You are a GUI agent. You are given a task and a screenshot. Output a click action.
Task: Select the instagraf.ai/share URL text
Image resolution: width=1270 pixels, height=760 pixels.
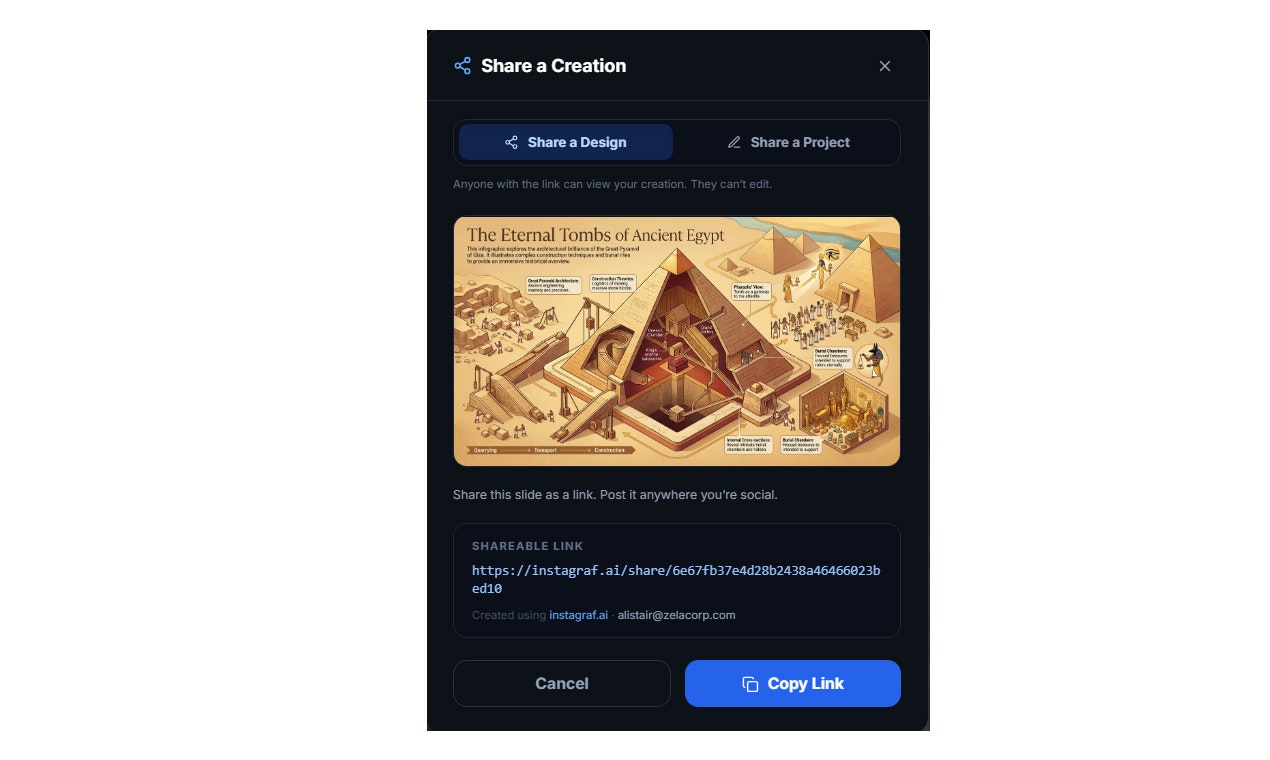click(676, 579)
